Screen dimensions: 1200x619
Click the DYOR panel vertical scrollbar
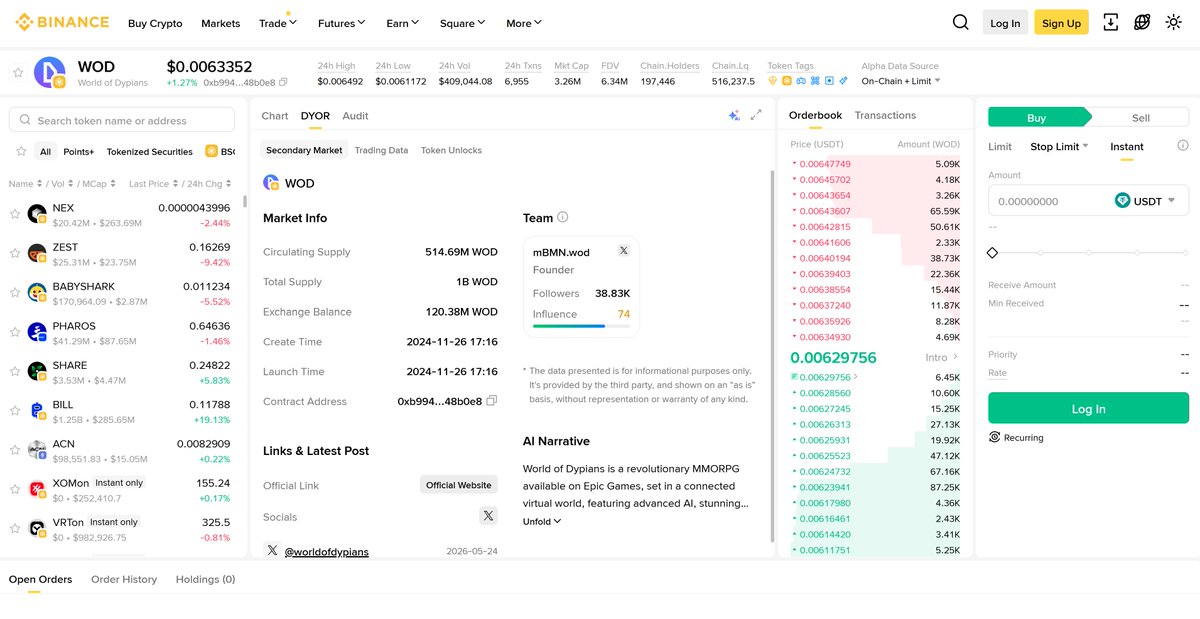(x=771, y=355)
